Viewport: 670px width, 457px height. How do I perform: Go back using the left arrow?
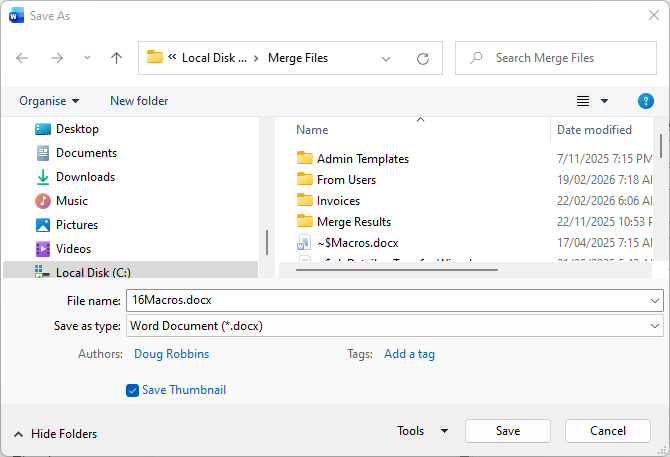point(22,58)
